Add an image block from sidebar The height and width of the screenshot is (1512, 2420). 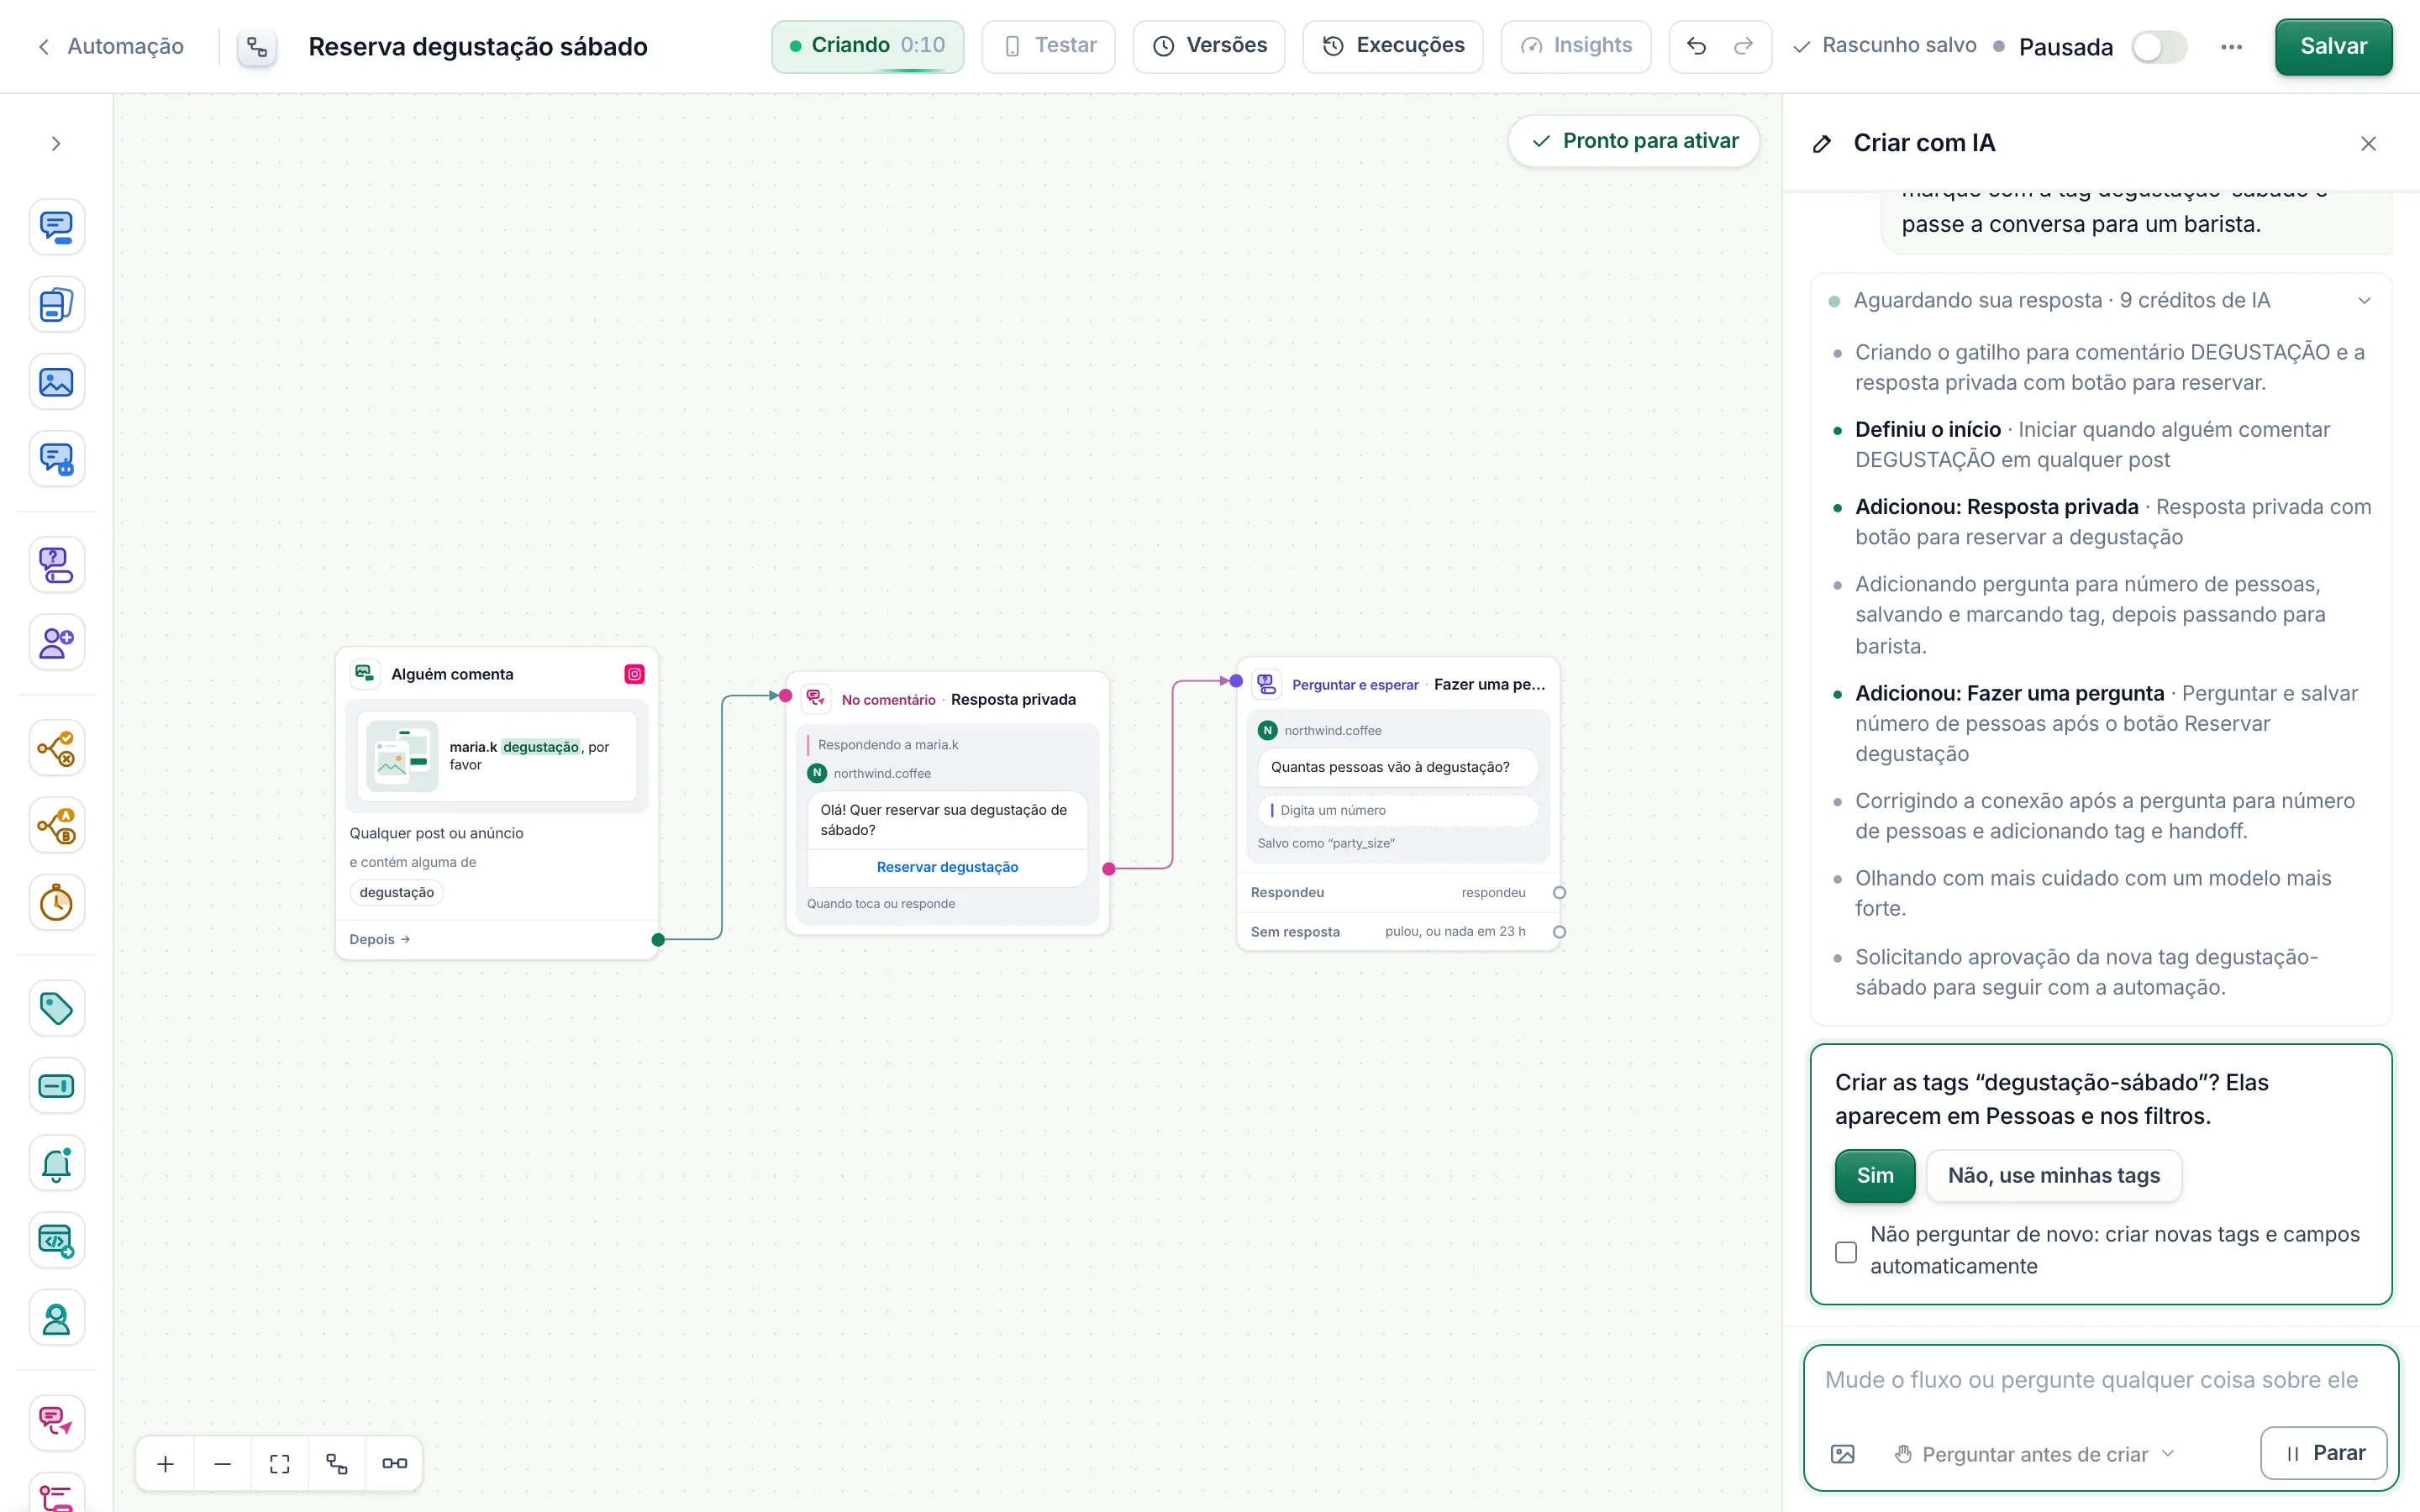coord(56,382)
